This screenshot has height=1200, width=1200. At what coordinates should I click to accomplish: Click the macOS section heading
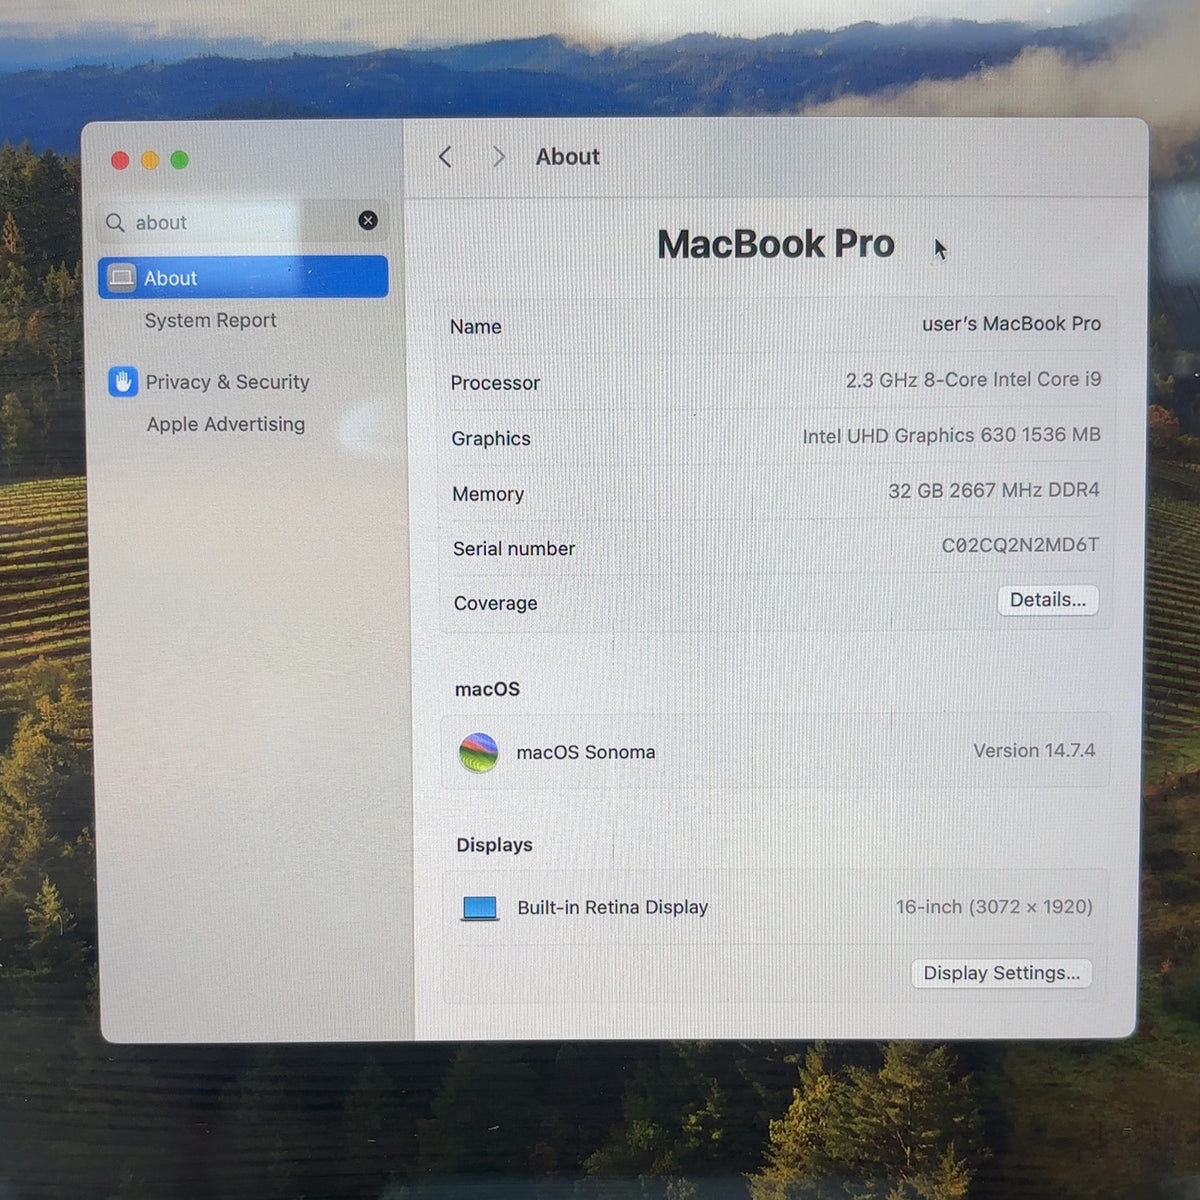pos(487,689)
